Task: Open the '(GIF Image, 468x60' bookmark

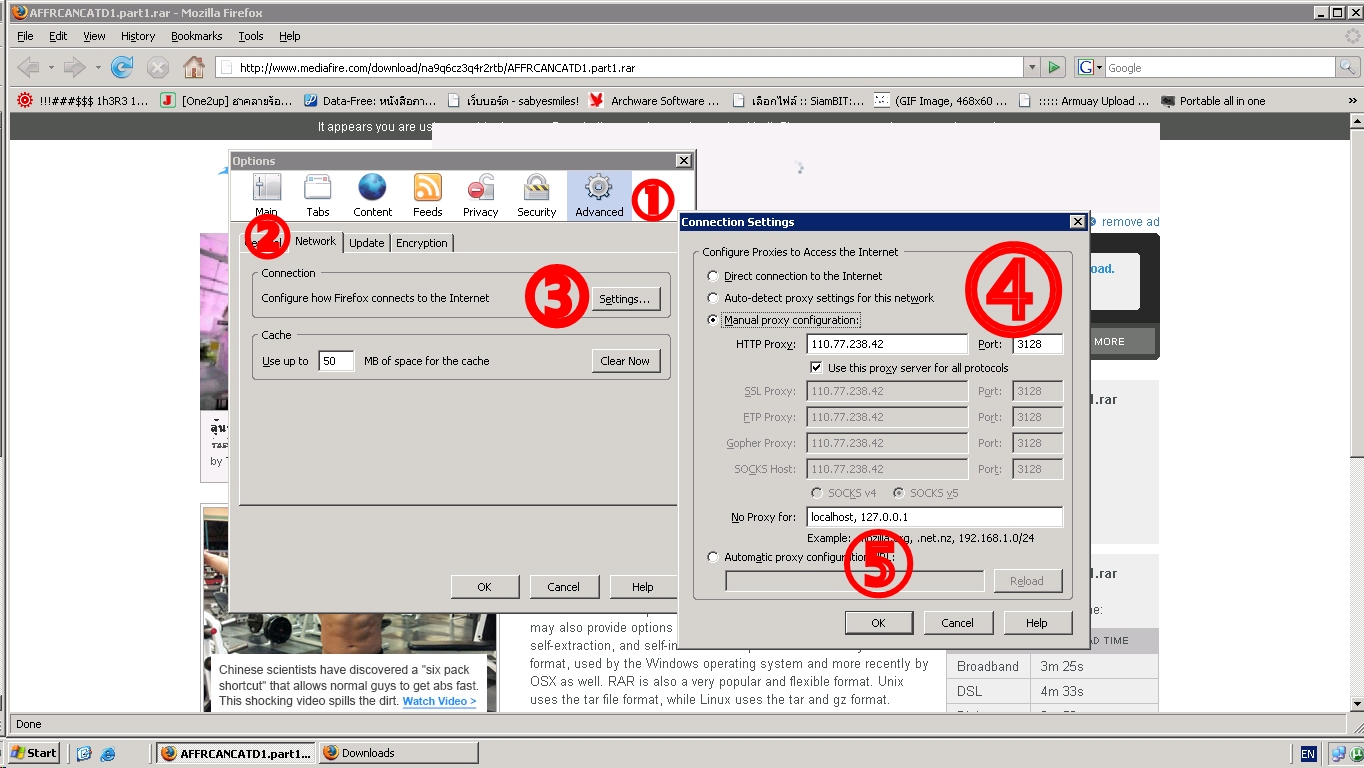Action: pyautogui.click(x=941, y=101)
